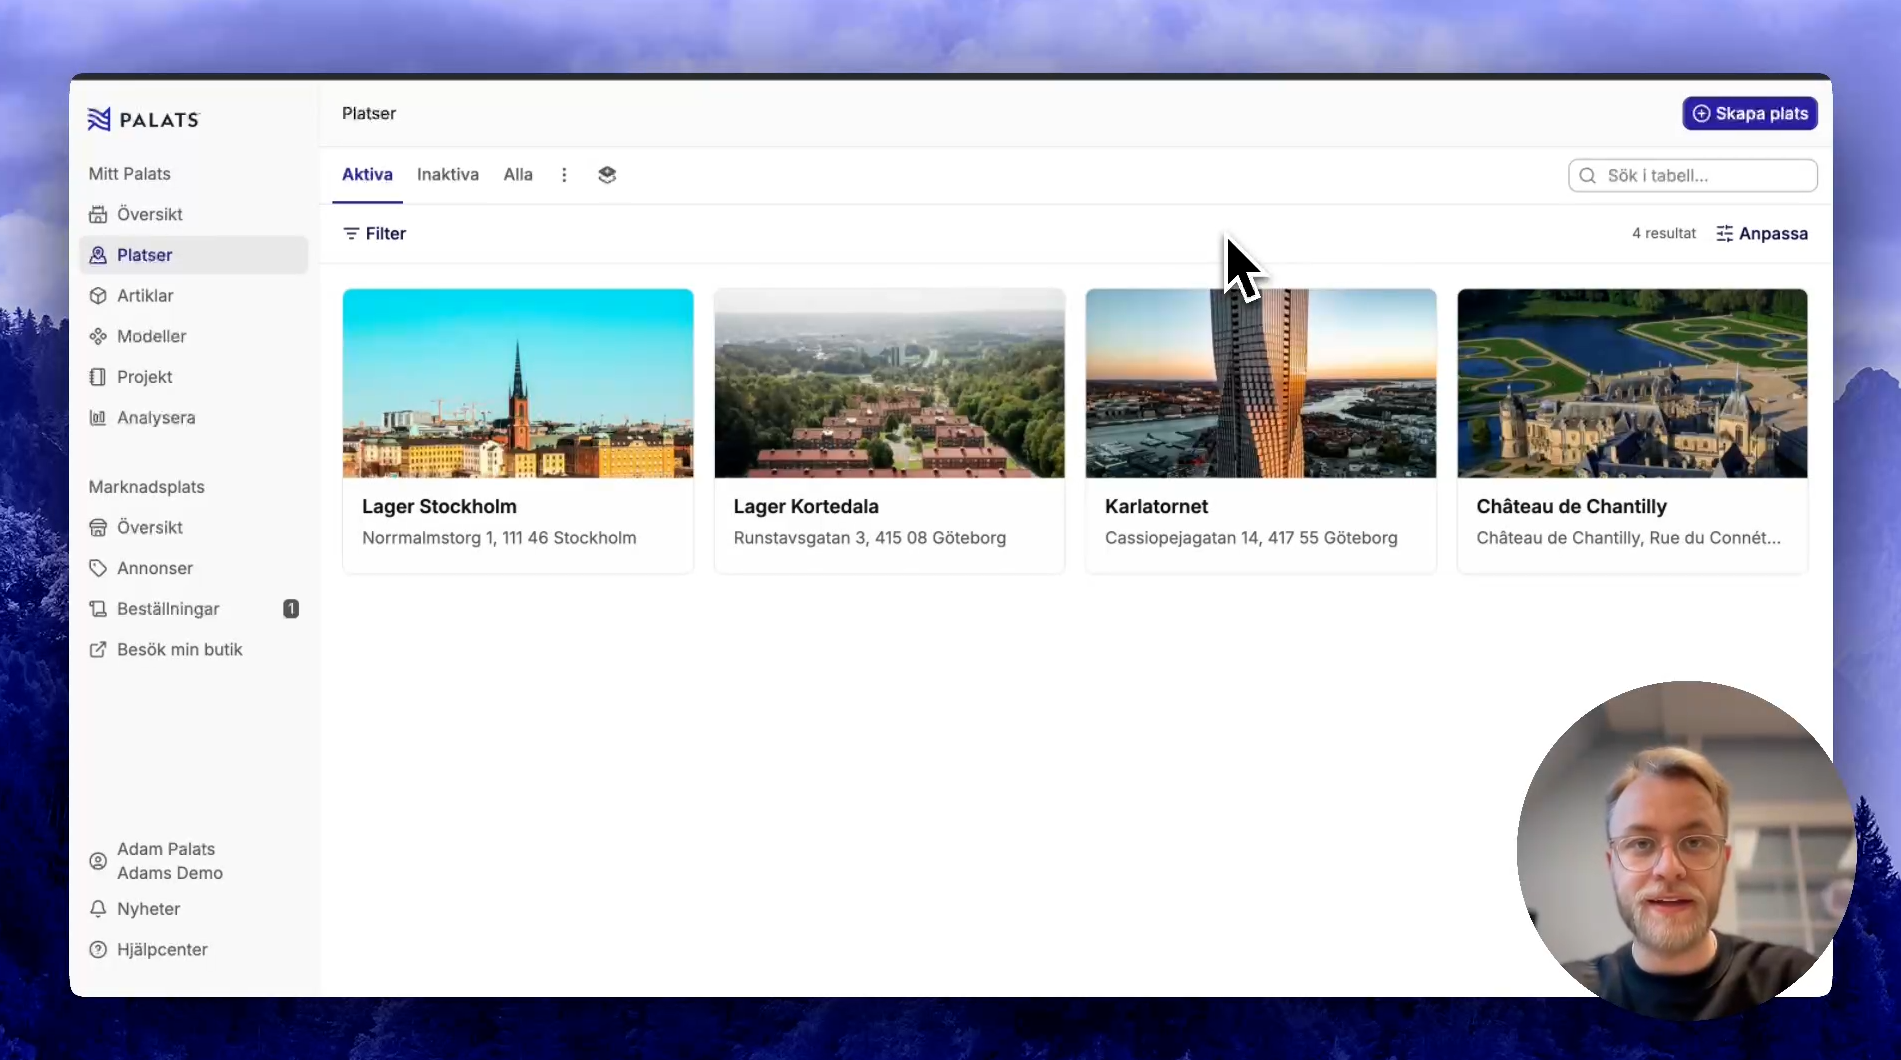Switch to the Alla tab
1901x1060 pixels.
coord(517,175)
